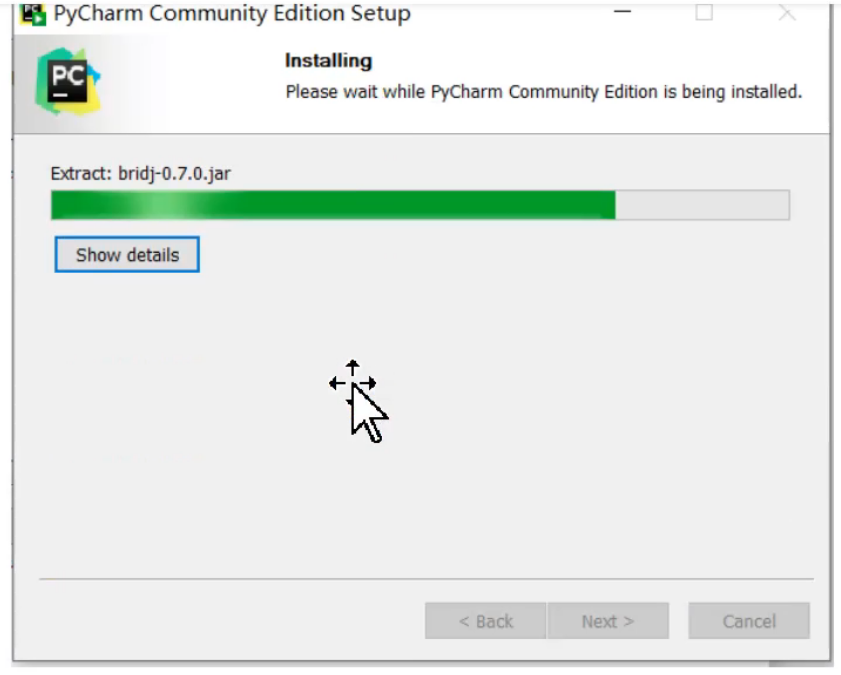Click the grayed-out Back button
Viewport: 841px width, 675px height.
point(485,621)
